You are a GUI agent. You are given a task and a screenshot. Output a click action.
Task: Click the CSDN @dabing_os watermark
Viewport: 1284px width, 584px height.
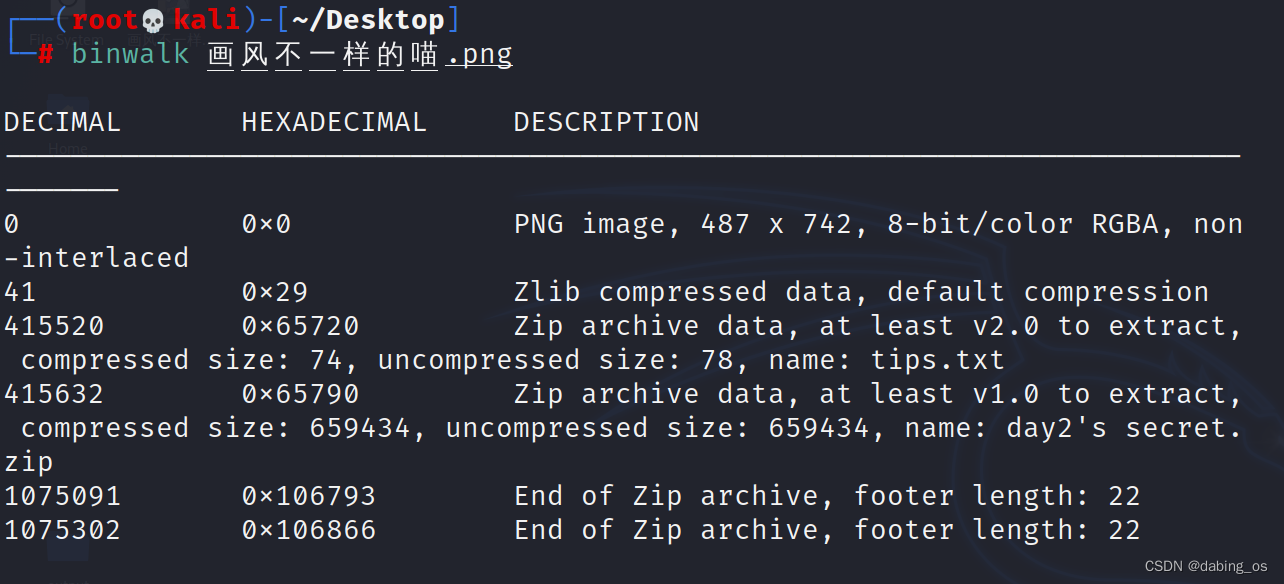(x=1205, y=566)
